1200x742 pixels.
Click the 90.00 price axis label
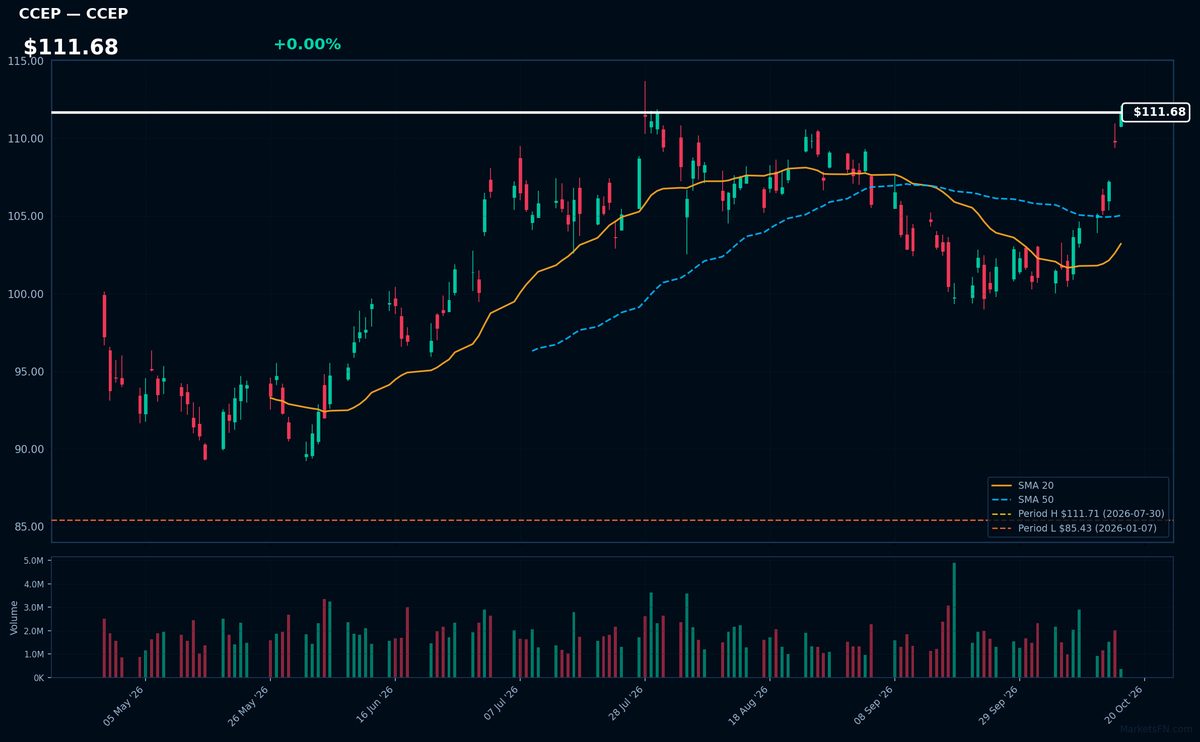pyautogui.click(x=28, y=449)
